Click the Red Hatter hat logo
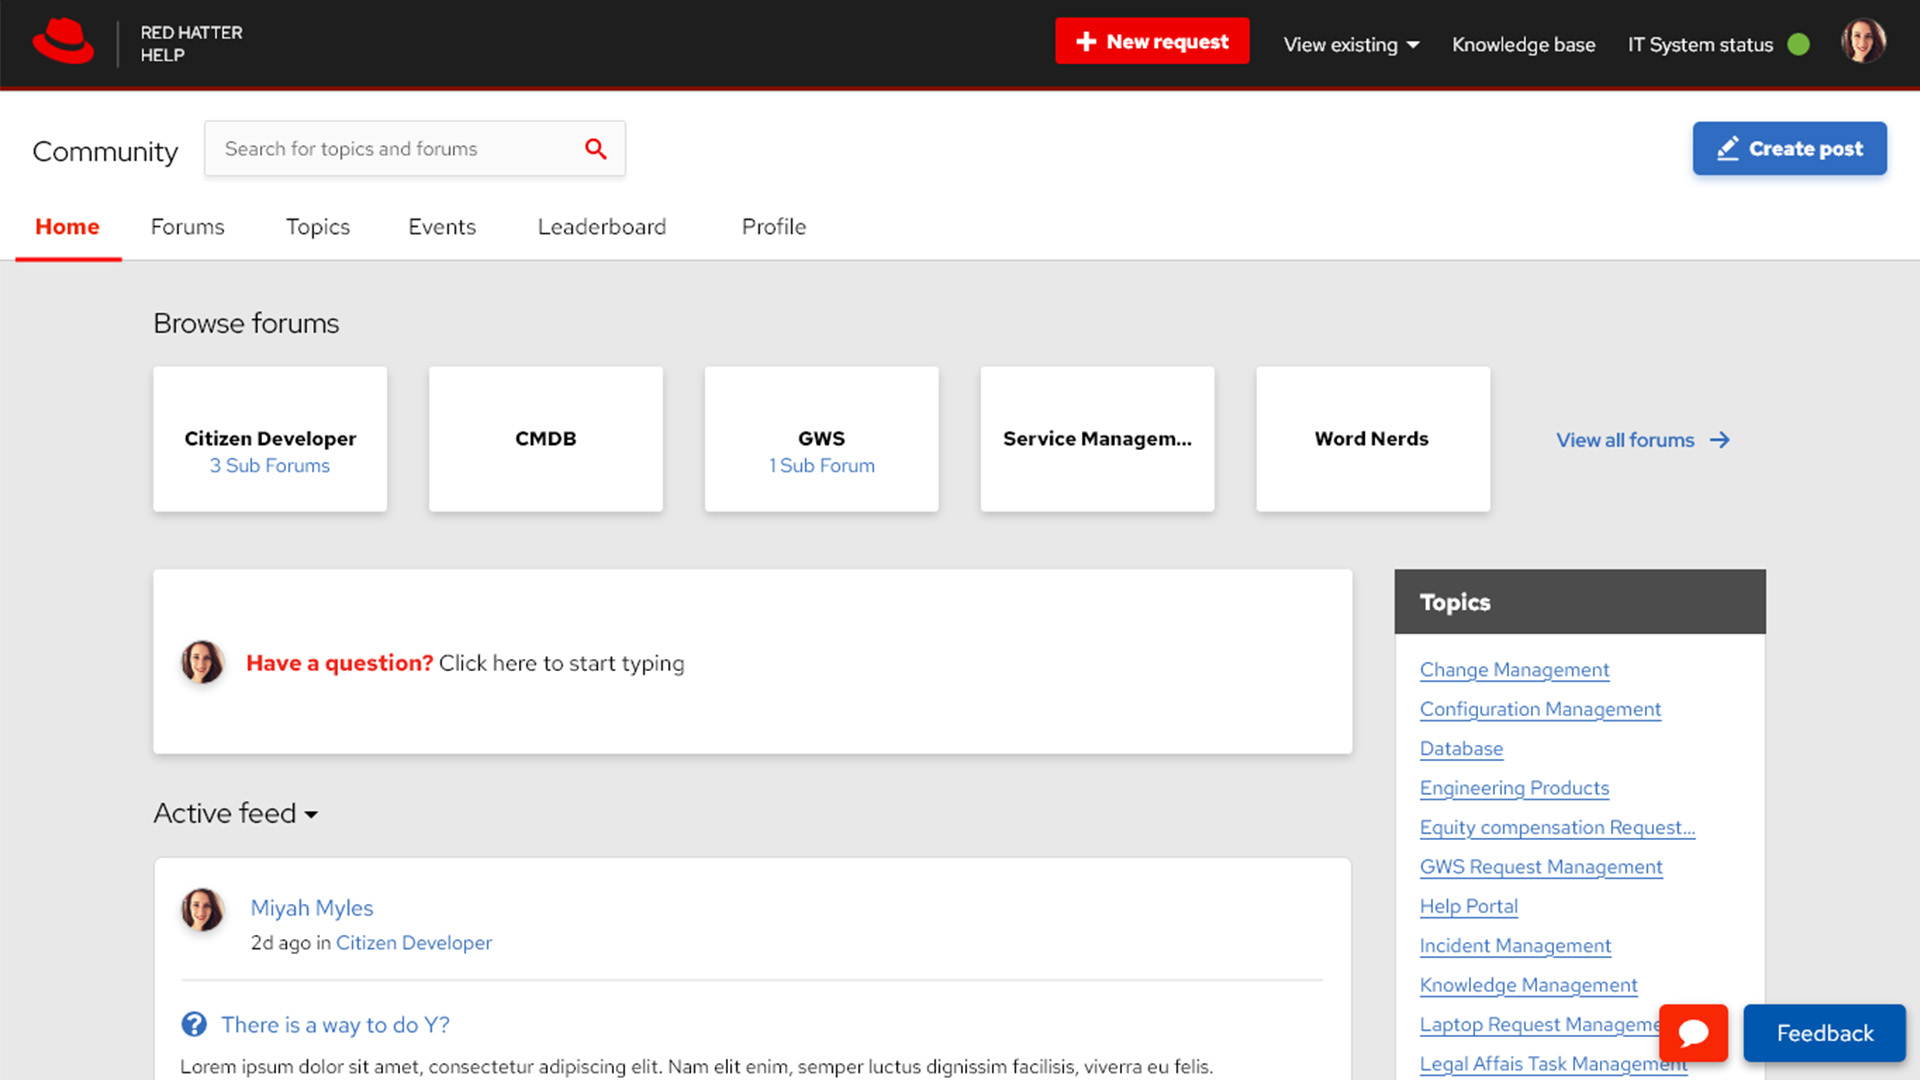Screen dimensions: 1920x1080 (x=63, y=42)
